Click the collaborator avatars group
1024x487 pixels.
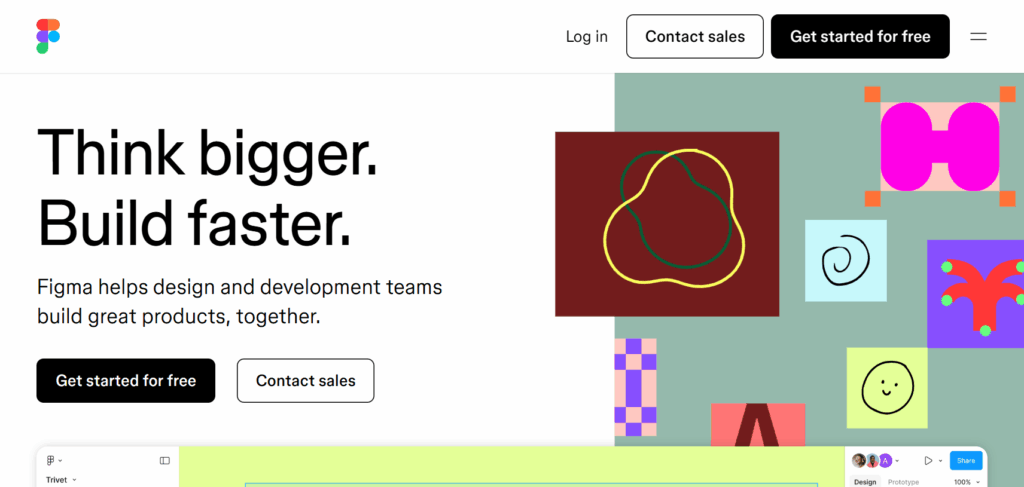(x=872, y=461)
